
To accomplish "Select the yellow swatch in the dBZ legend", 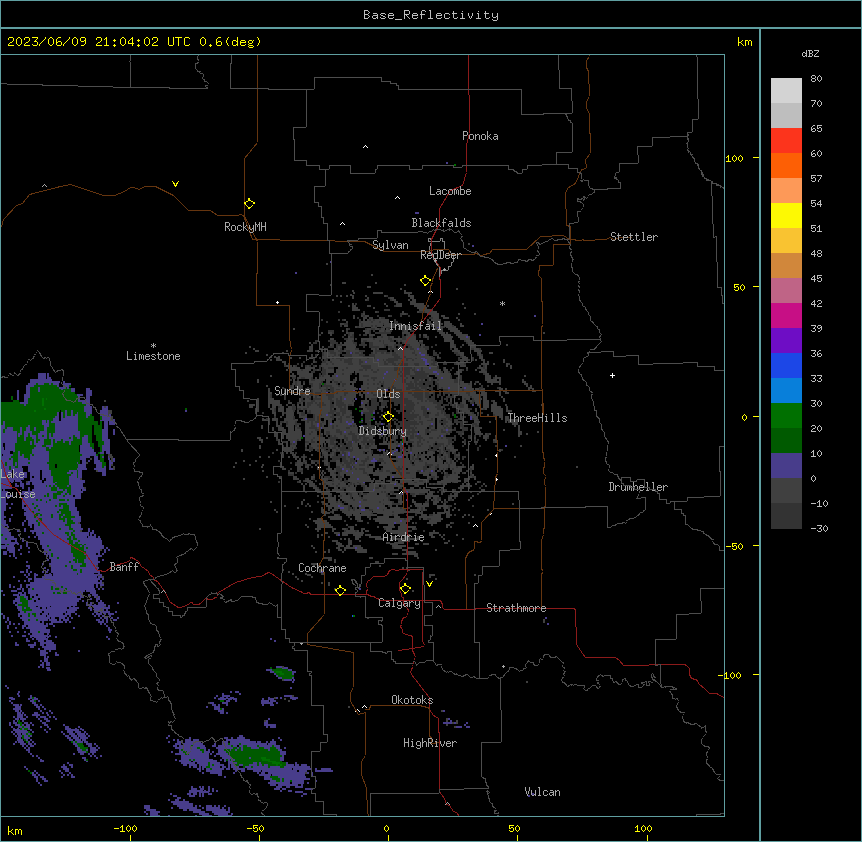I will click(786, 215).
